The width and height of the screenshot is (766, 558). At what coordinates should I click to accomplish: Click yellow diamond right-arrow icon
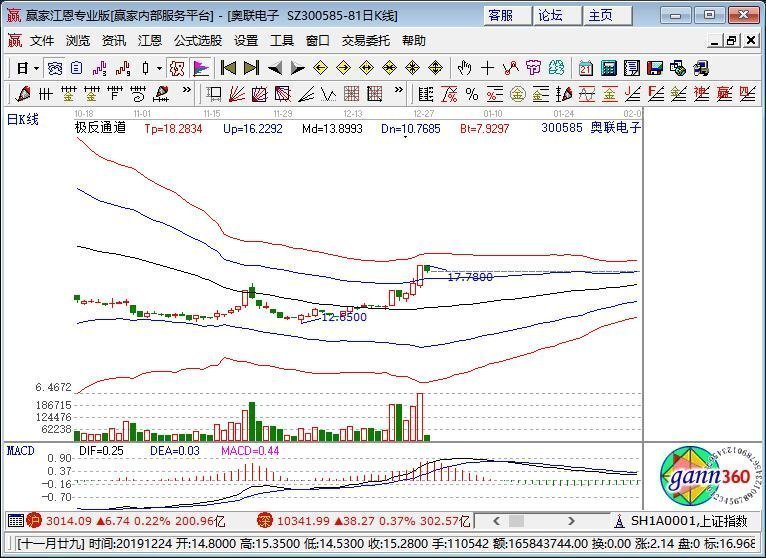(x=343, y=68)
